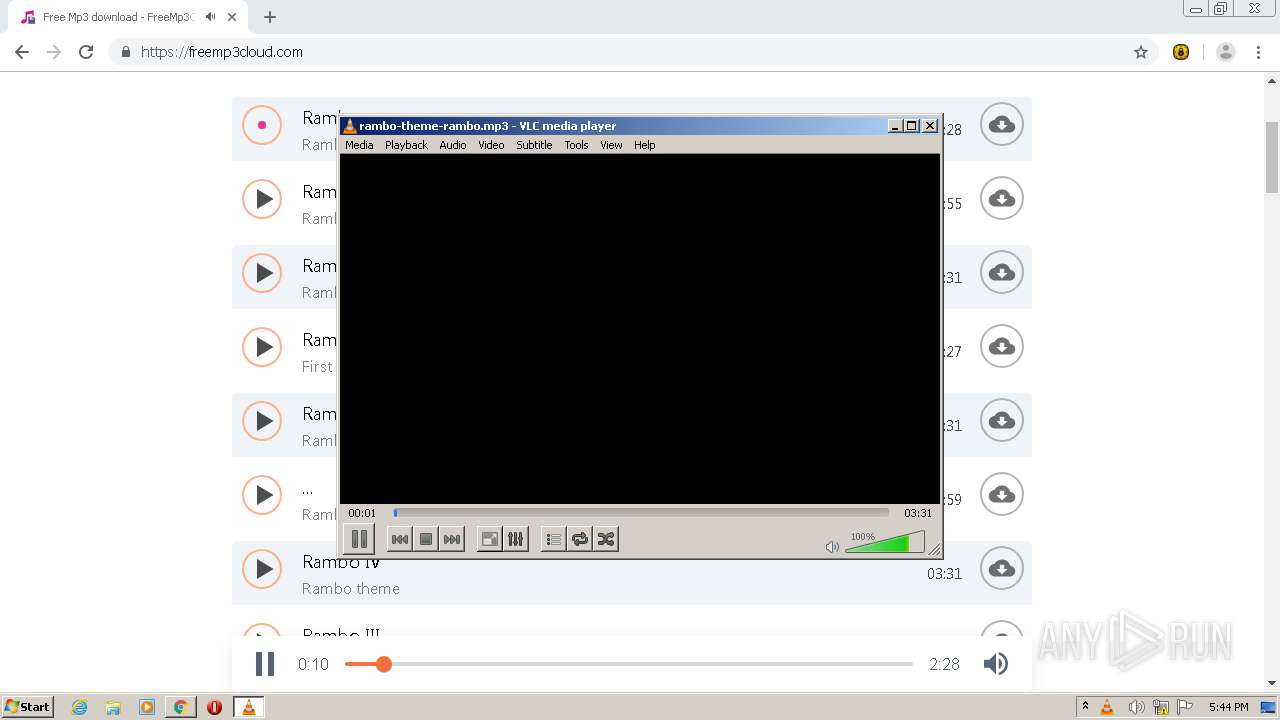Show hidden system tray icons
The image size is (1280, 720).
point(1085,707)
